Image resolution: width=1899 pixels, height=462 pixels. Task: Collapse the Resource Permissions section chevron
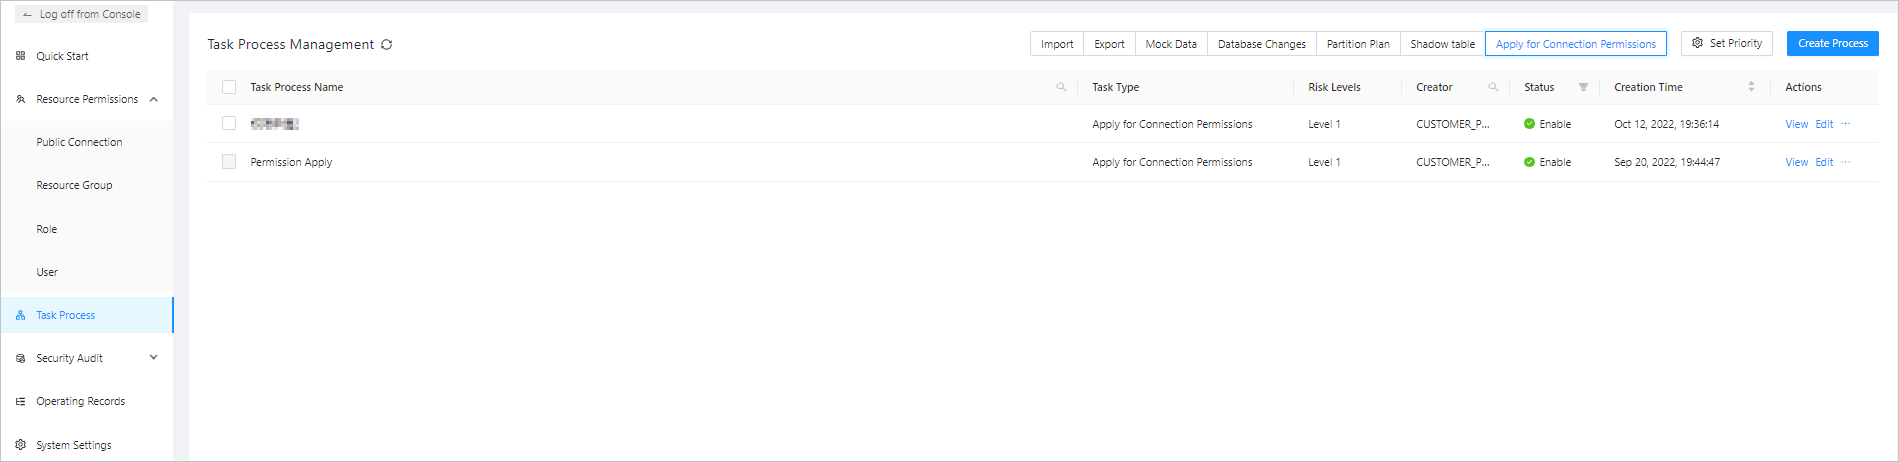click(x=154, y=99)
